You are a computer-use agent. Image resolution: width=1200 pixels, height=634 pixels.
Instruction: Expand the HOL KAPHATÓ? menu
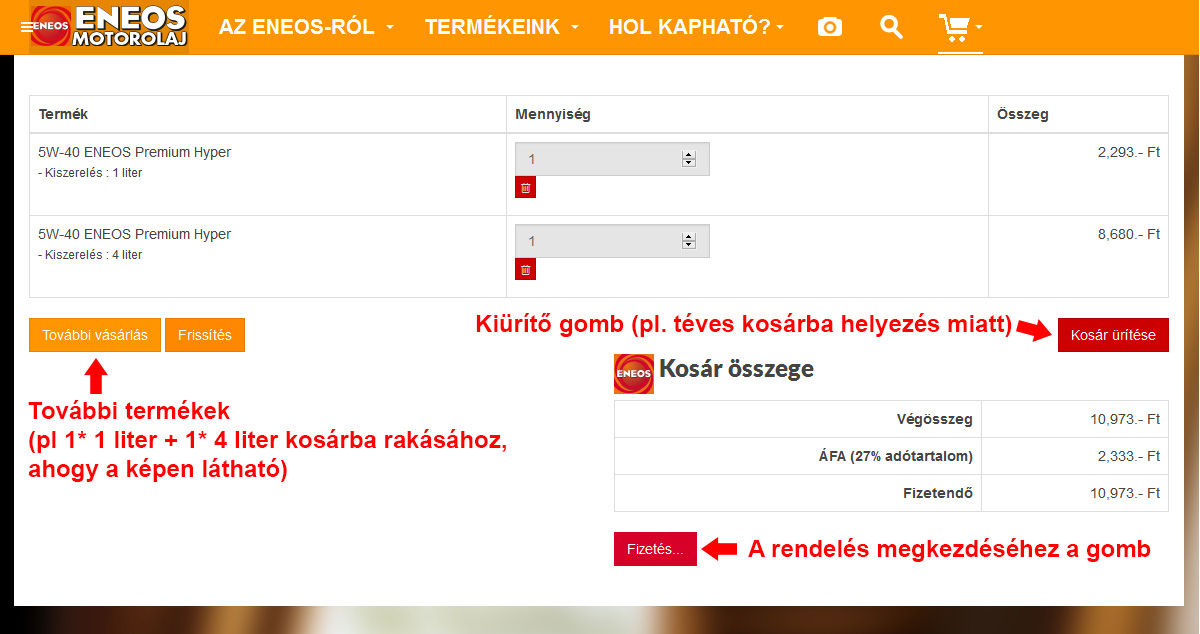coord(696,27)
